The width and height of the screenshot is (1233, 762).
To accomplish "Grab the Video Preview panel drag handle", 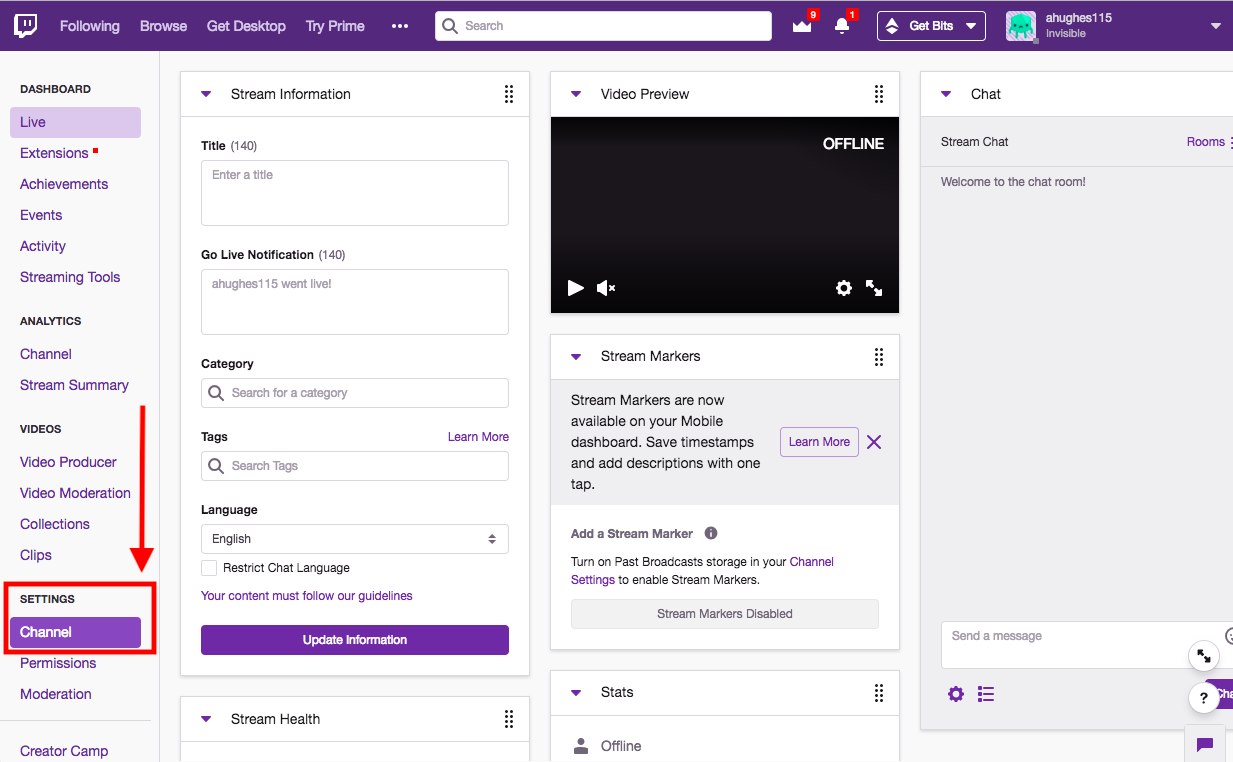I will coord(879,94).
